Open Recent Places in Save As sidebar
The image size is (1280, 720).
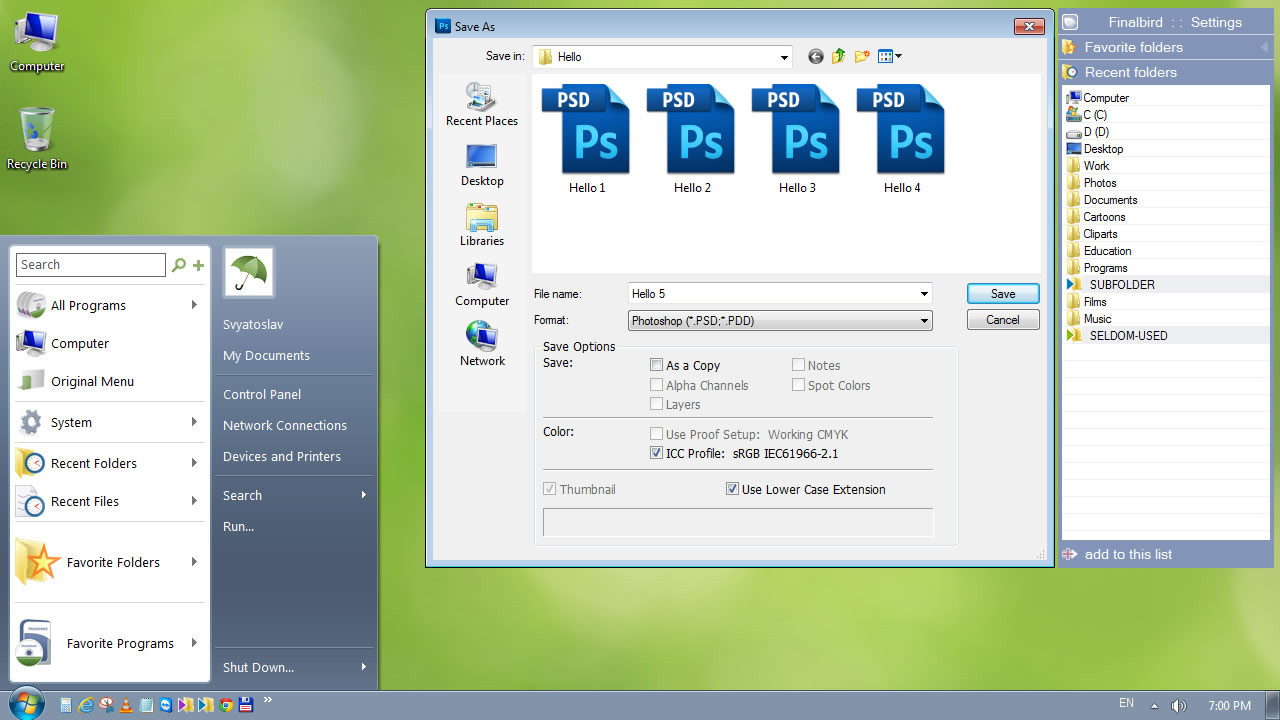tap(482, 104)
